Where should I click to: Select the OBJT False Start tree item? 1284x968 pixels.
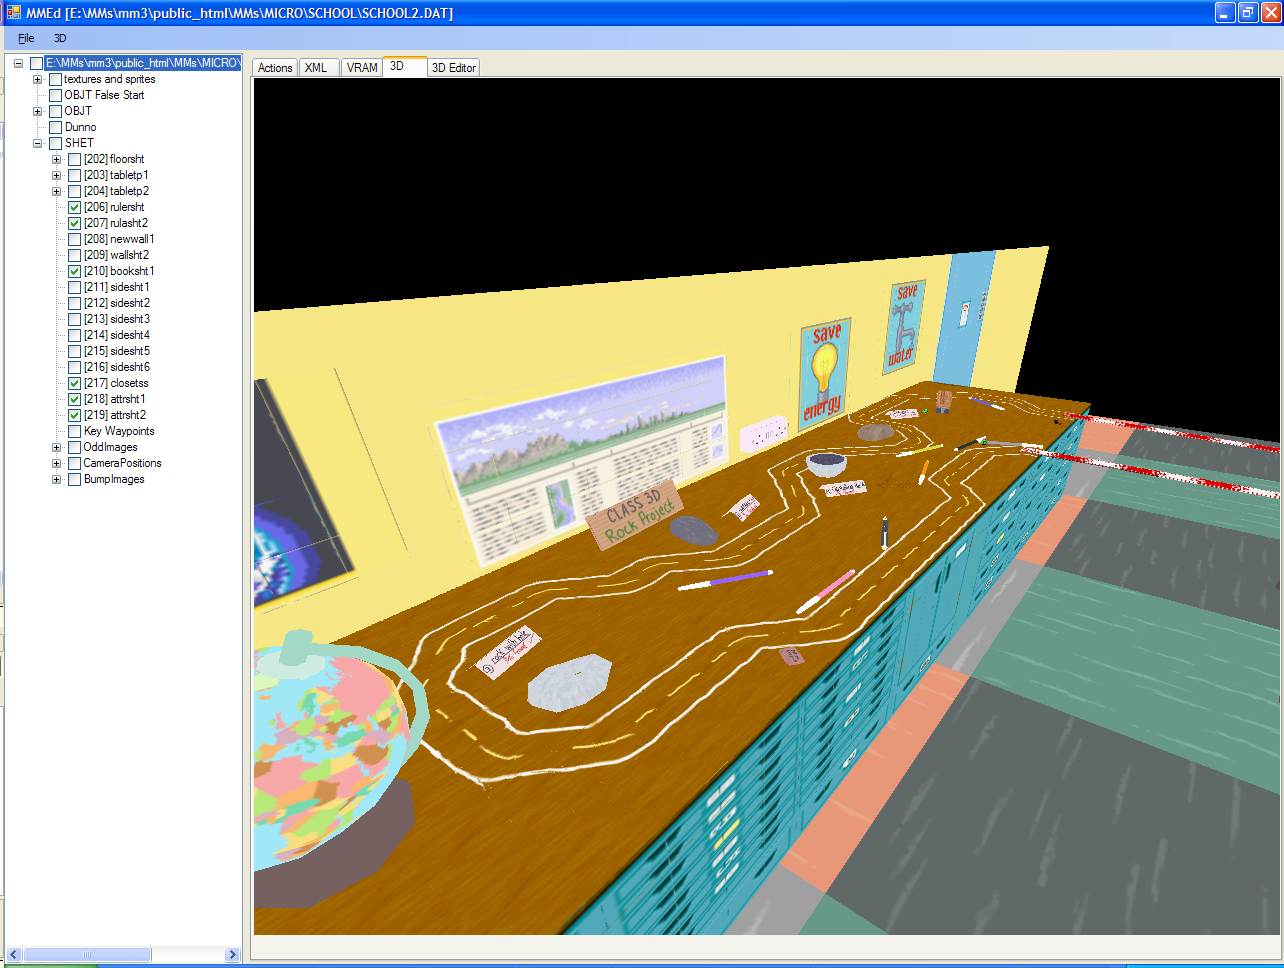coord(104,95)
